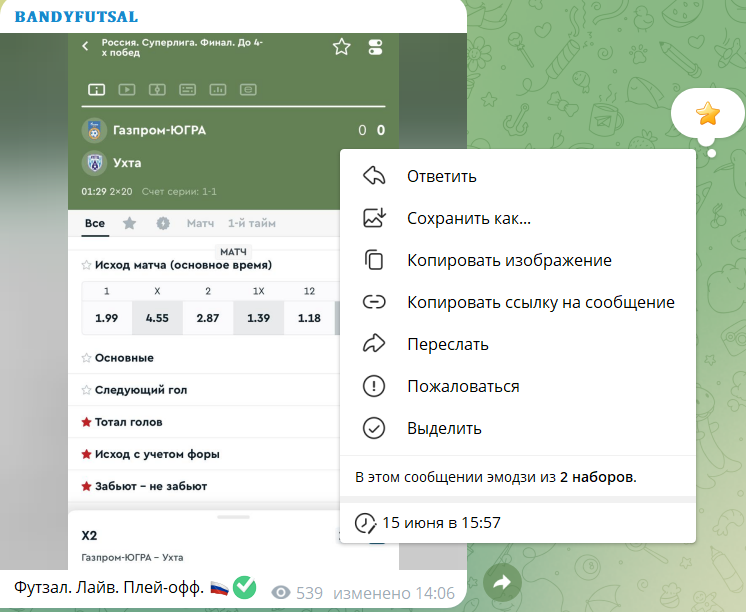Click the video stream icon
Image resolution: width=746 pixels, height=612 pixels.
coord(127,90)
